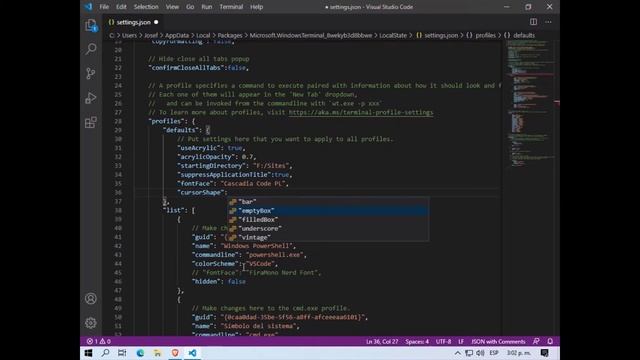Viewport: 640px width, 360px height.
Task: Open the Windows Start menu
Action: pos(88,353)
